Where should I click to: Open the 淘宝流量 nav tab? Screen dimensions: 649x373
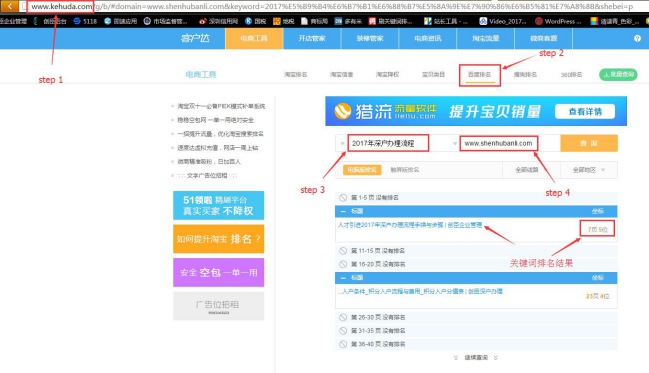click(486, 39)
